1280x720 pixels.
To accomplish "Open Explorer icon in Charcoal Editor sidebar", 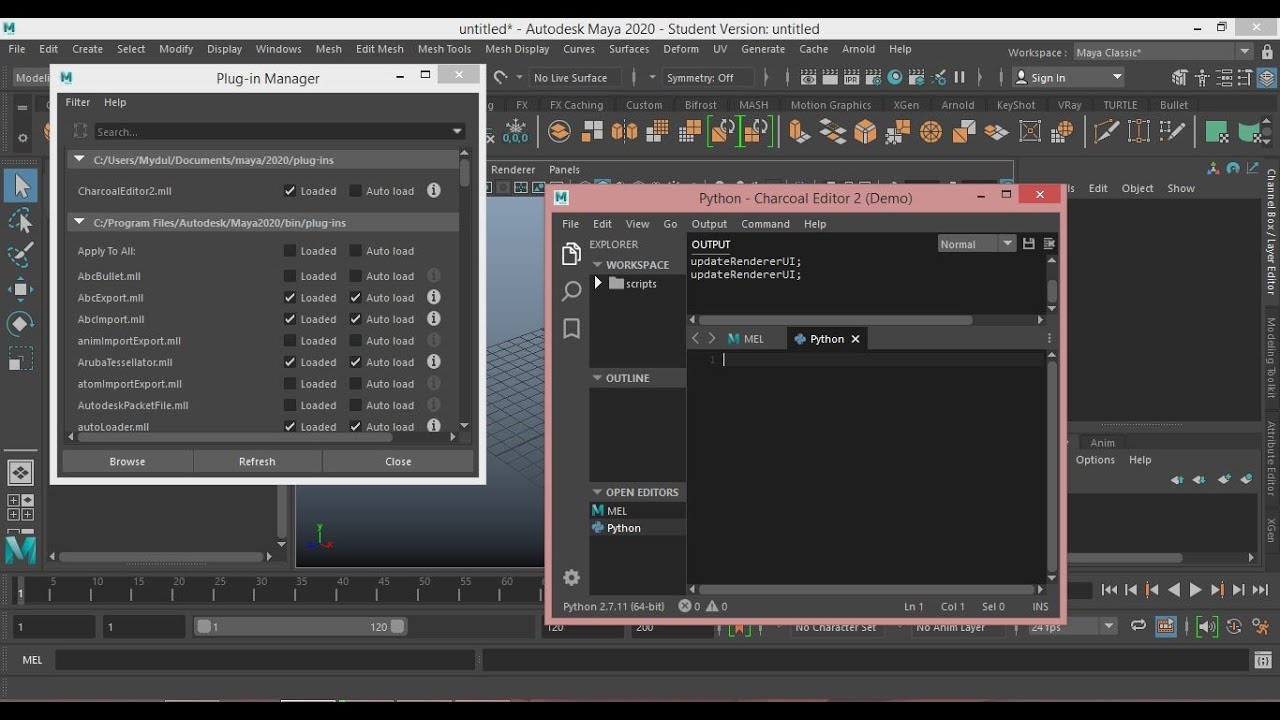I will coord(571,254).
